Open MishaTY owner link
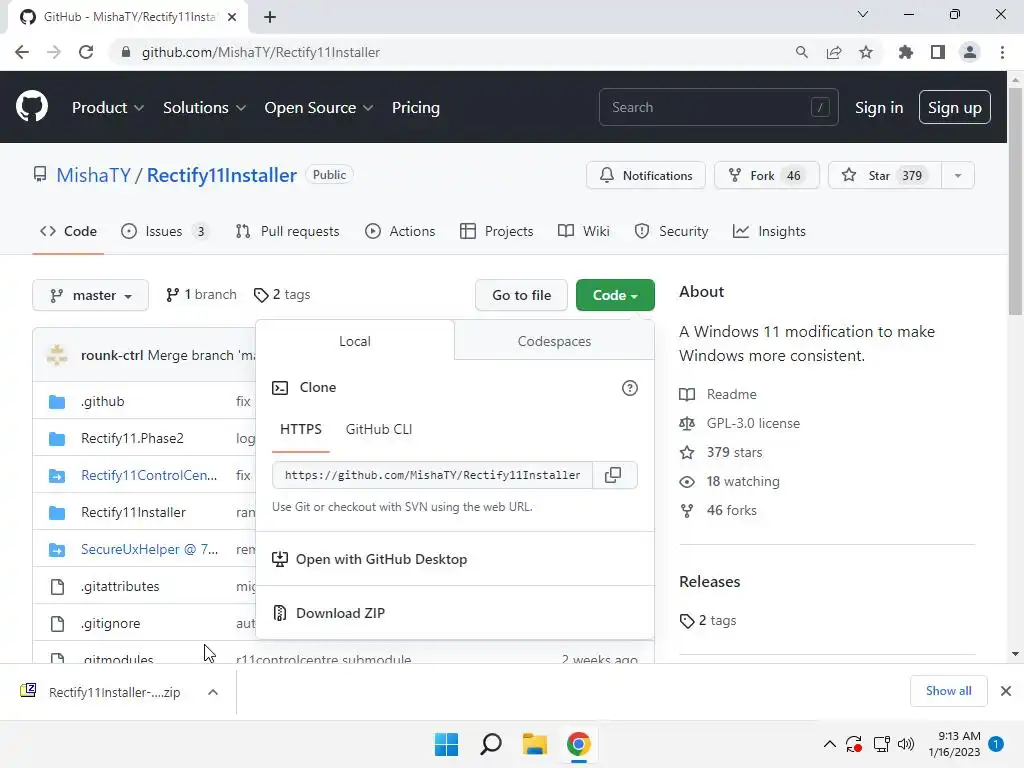Image resolution: width=1024 pixels, height=768 pixels. pyautogui.click(x=93, y=175)
